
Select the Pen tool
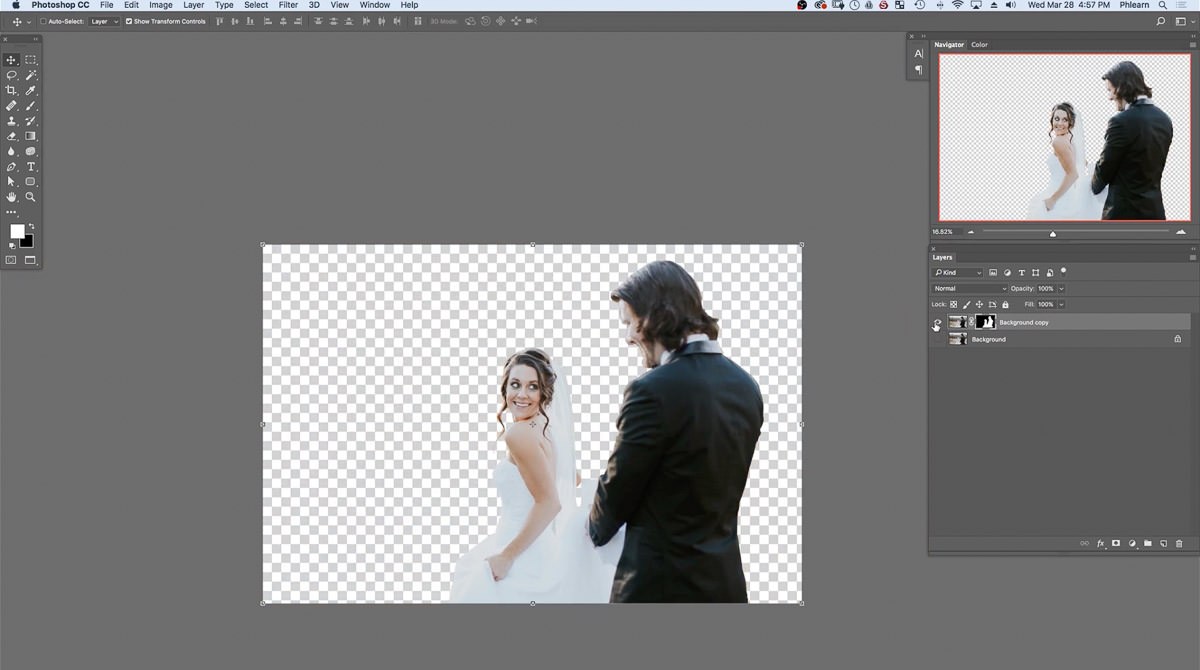tap(12, 167)
